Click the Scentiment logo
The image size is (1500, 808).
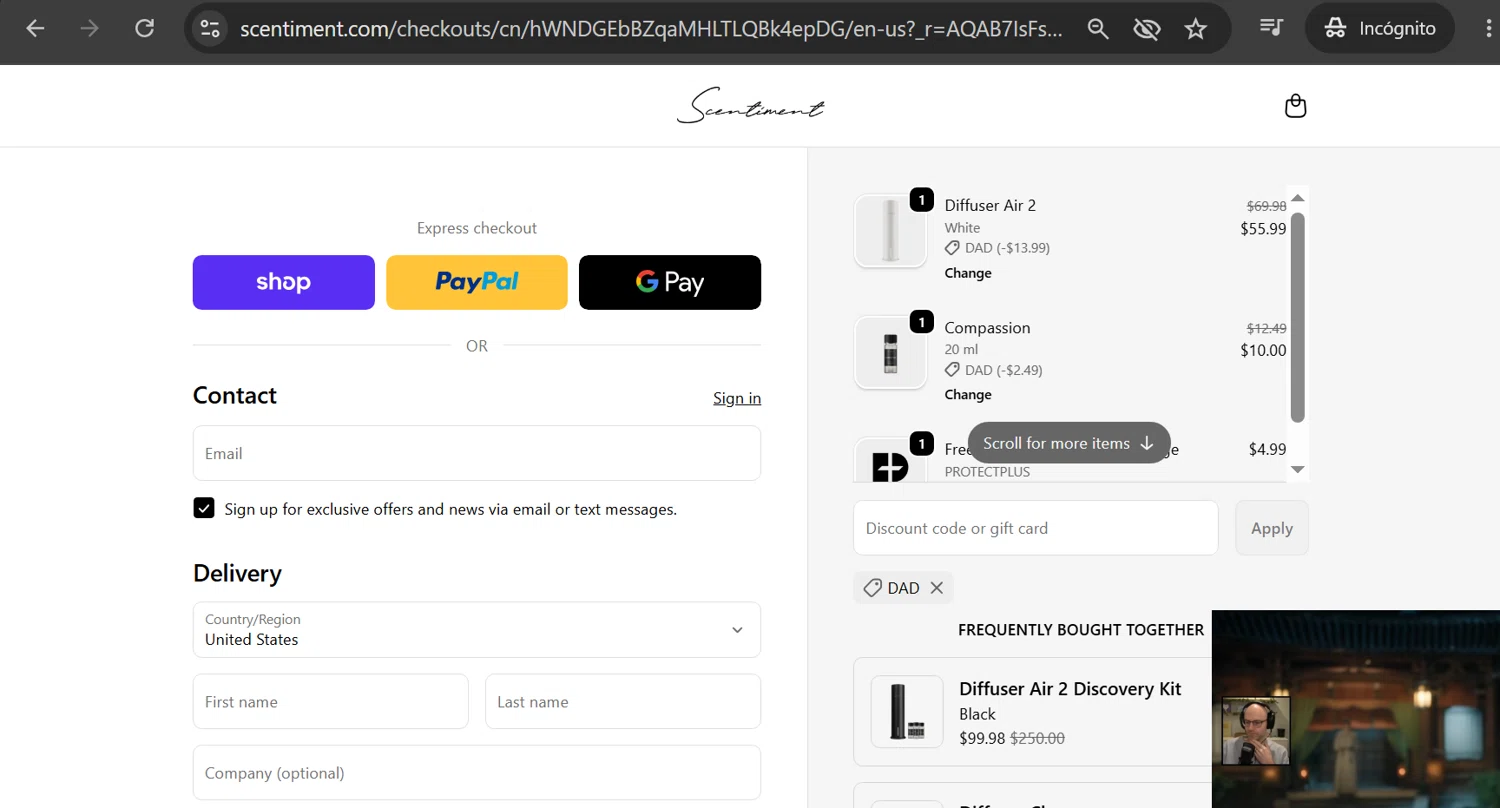(x=750, y=106)
